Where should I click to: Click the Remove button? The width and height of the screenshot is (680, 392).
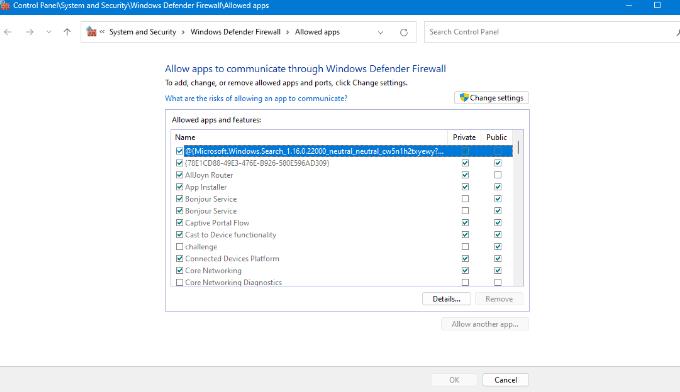point(499,299)
